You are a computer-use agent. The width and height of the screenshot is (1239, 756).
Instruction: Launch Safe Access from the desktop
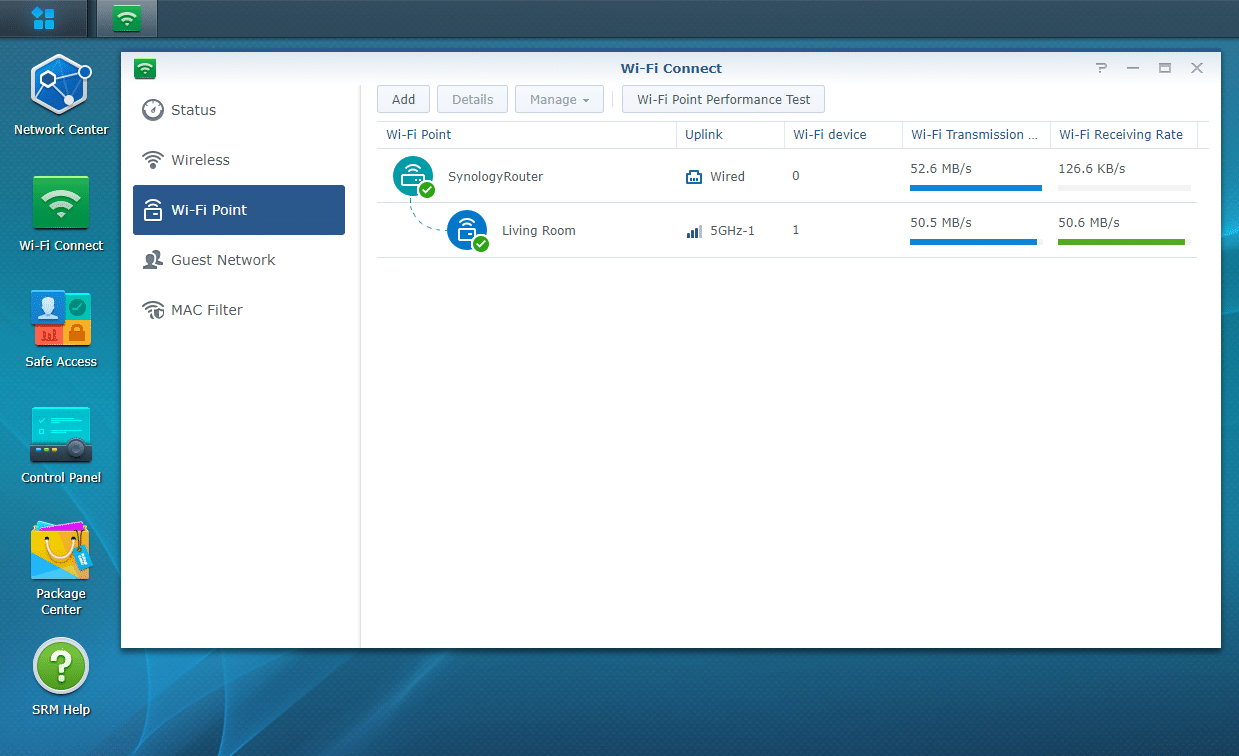[60, 318]
